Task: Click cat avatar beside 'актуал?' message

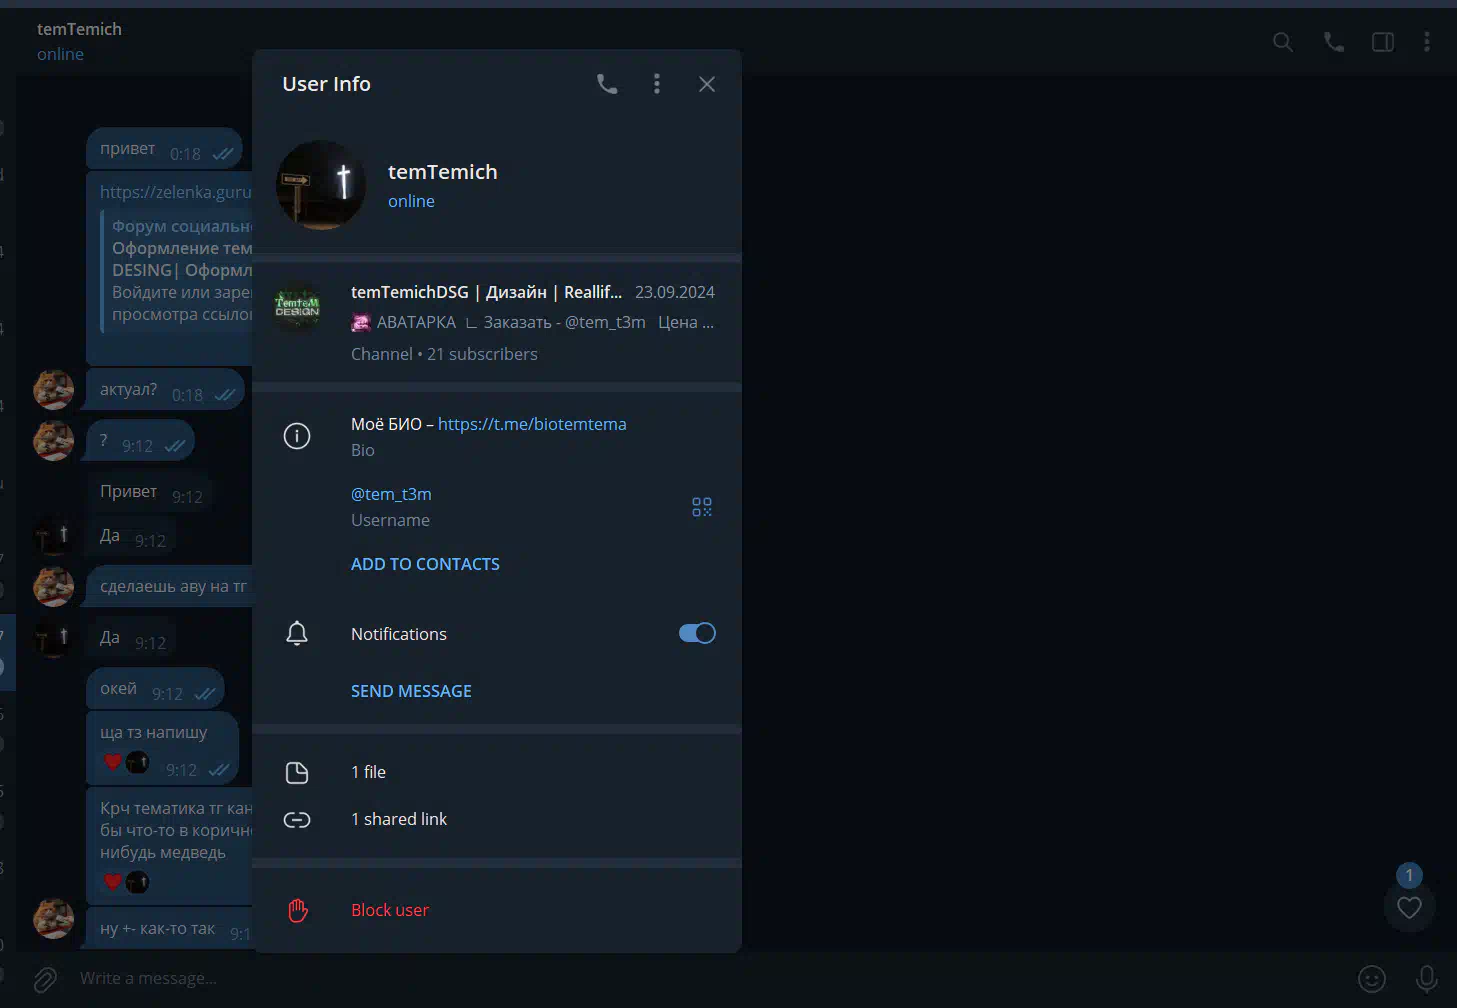Action: 54,390
